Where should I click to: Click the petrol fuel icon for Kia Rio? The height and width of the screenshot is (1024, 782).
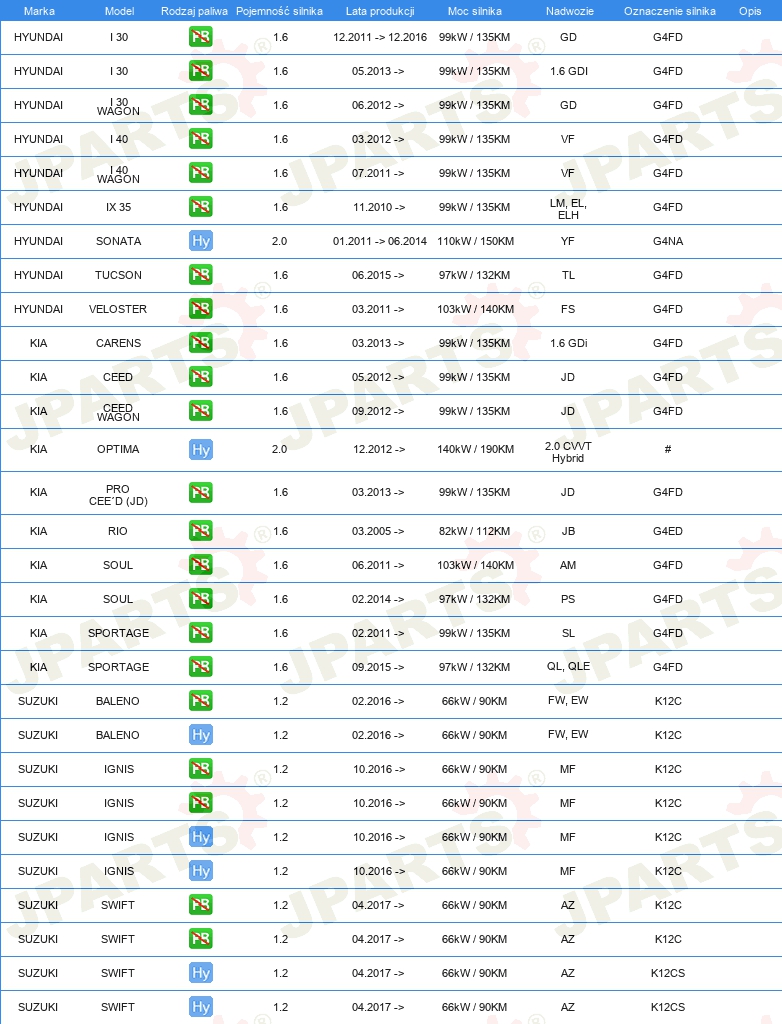(201, 531)
